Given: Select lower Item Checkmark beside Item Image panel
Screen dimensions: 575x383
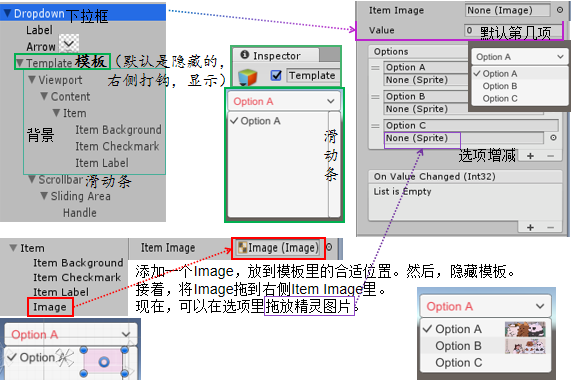Looking at the screenshot, I should coord(77,277).
